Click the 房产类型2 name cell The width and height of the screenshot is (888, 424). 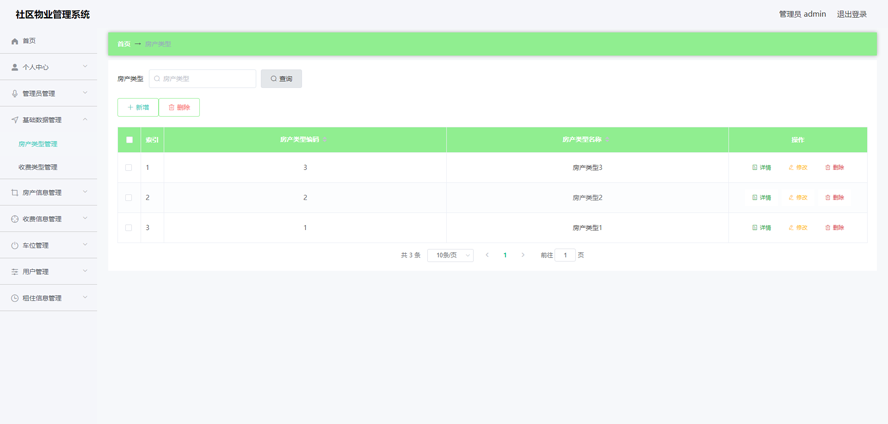[587, 198]
